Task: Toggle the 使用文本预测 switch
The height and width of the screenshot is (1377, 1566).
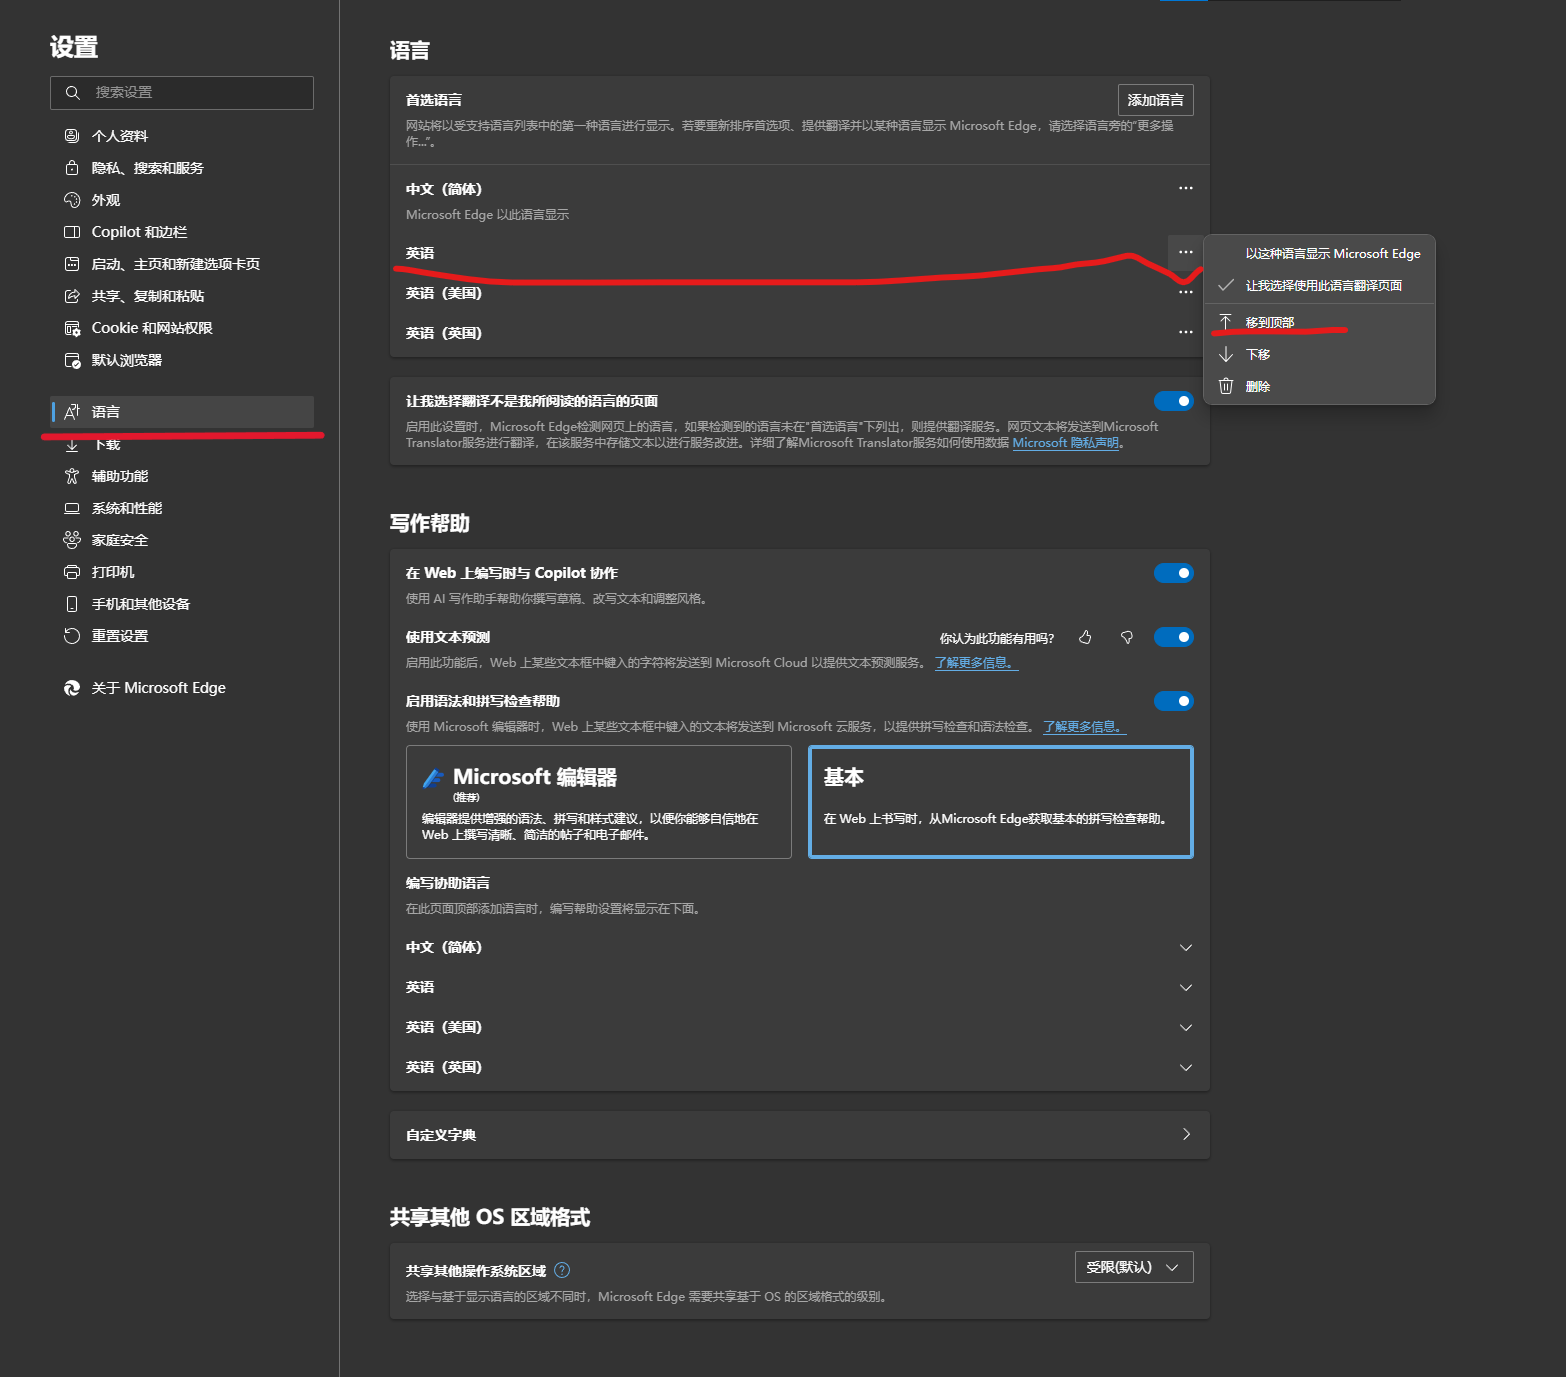Action: pos(1174,637)
